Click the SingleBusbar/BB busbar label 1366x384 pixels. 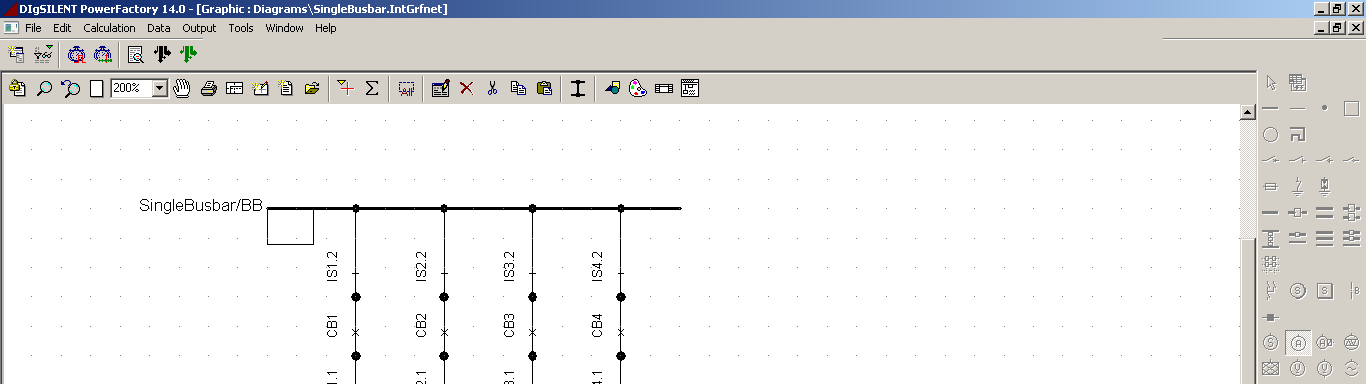[201, 206]
